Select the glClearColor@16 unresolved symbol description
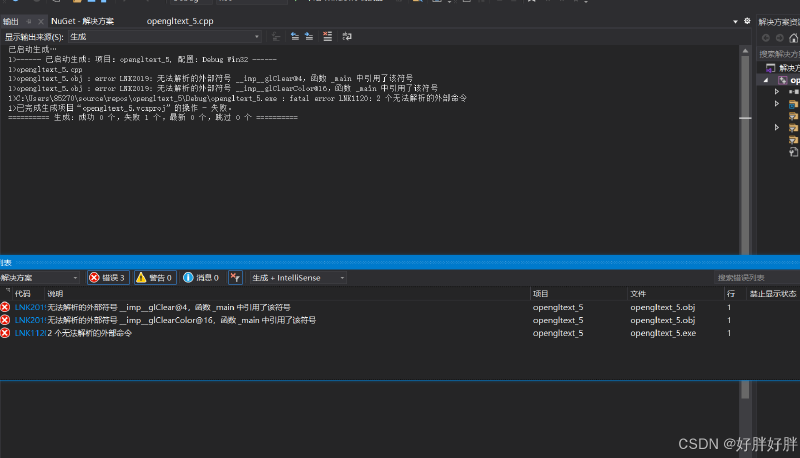The width and height of the screenshot is (800, 458). tap(182, 320)
